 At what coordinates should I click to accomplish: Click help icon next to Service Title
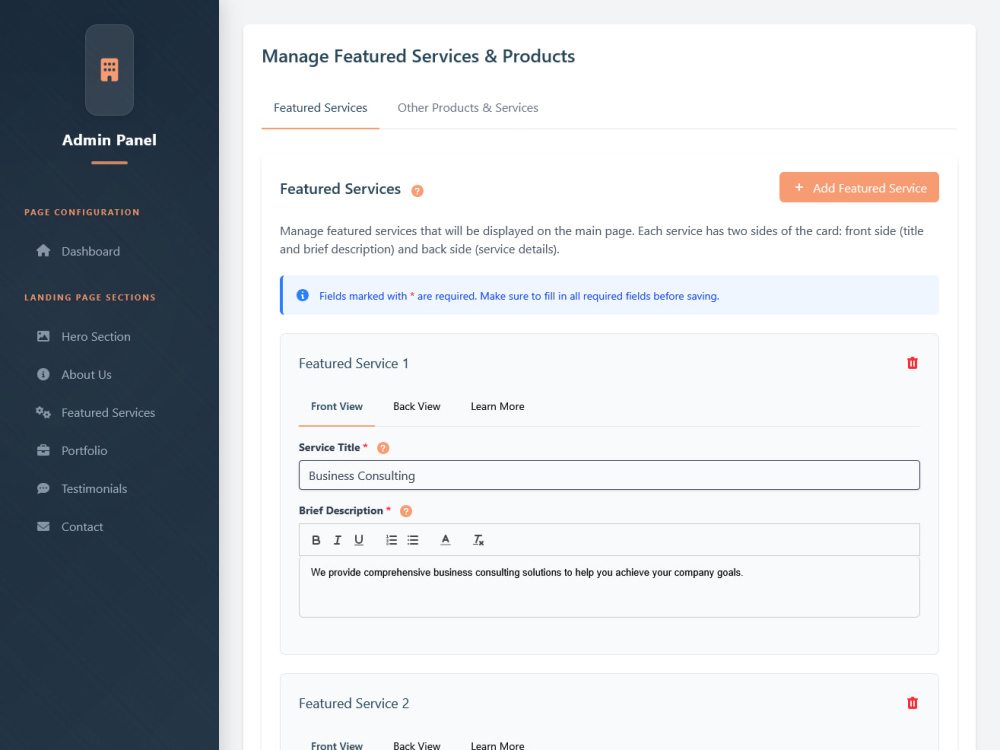[x=383, y=448]
